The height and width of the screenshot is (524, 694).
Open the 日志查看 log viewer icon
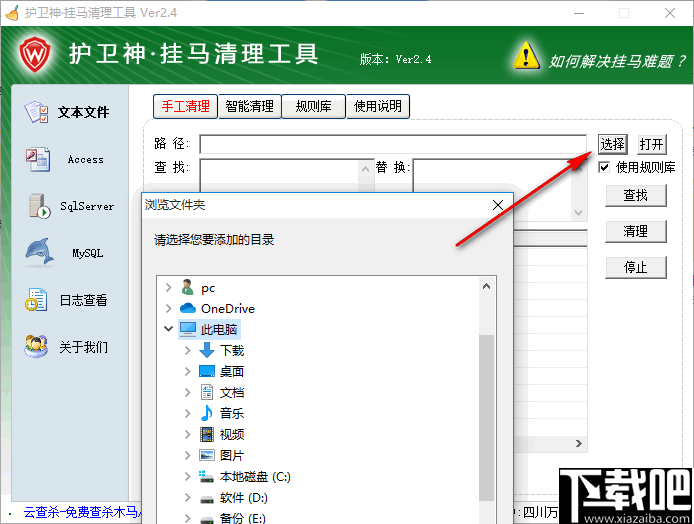[36, 300]
